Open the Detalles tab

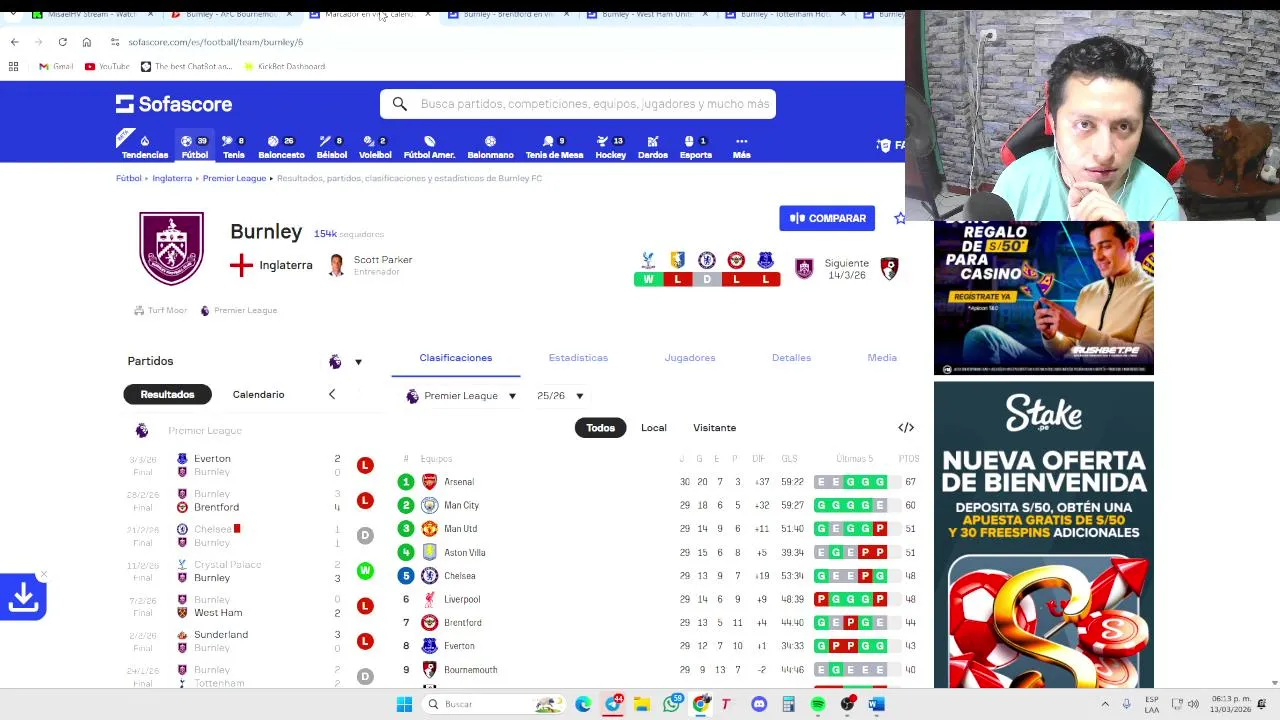tap(791, 358)
